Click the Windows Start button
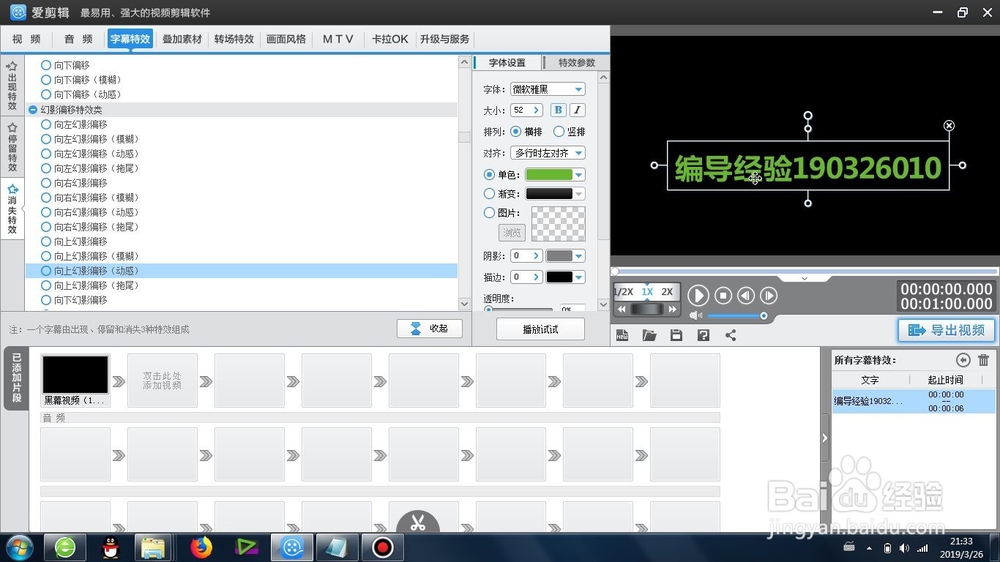Viewport: 1000px width, 562px height. click(x=19, y=547)
